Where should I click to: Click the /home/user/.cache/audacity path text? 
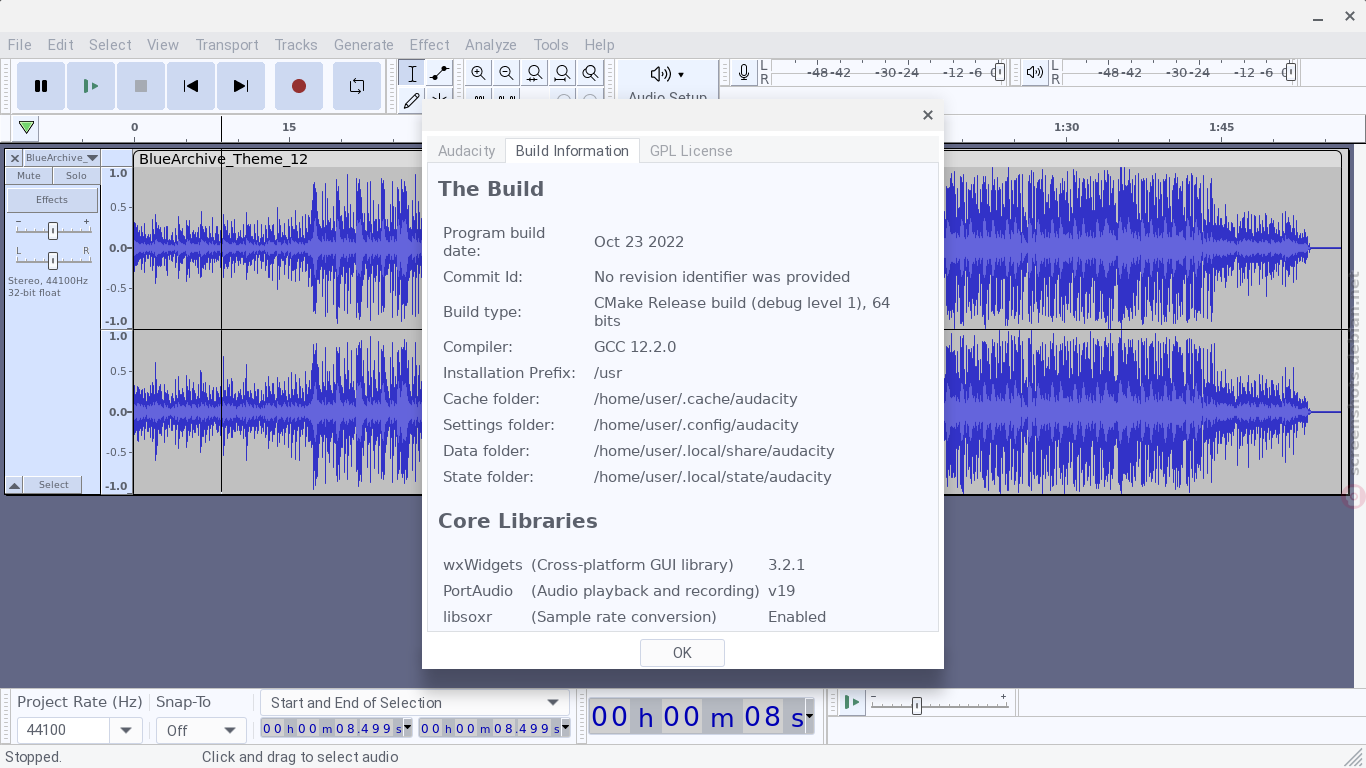coord(696,399)
